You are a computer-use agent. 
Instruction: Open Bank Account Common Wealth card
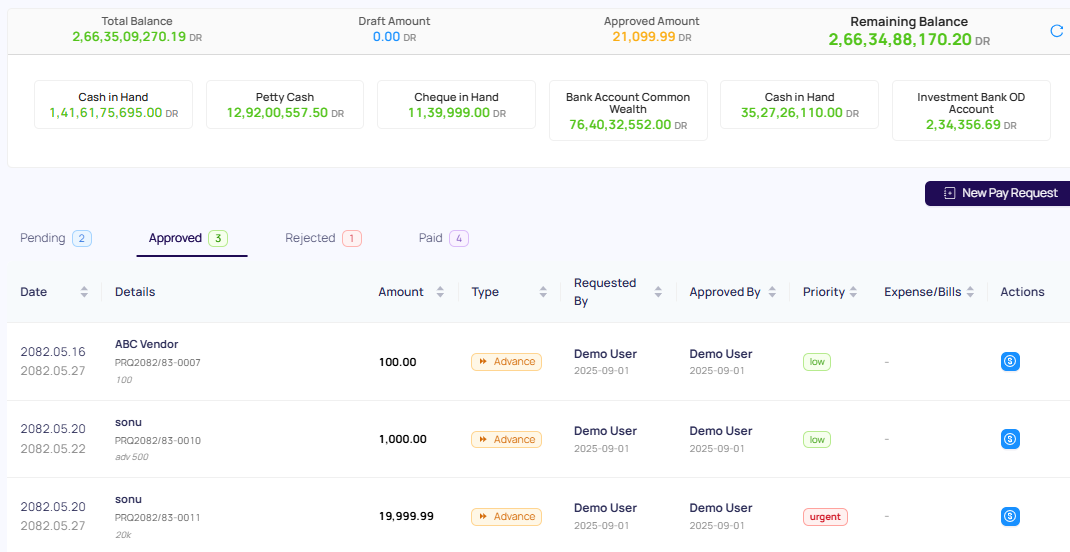pos(628,110)
